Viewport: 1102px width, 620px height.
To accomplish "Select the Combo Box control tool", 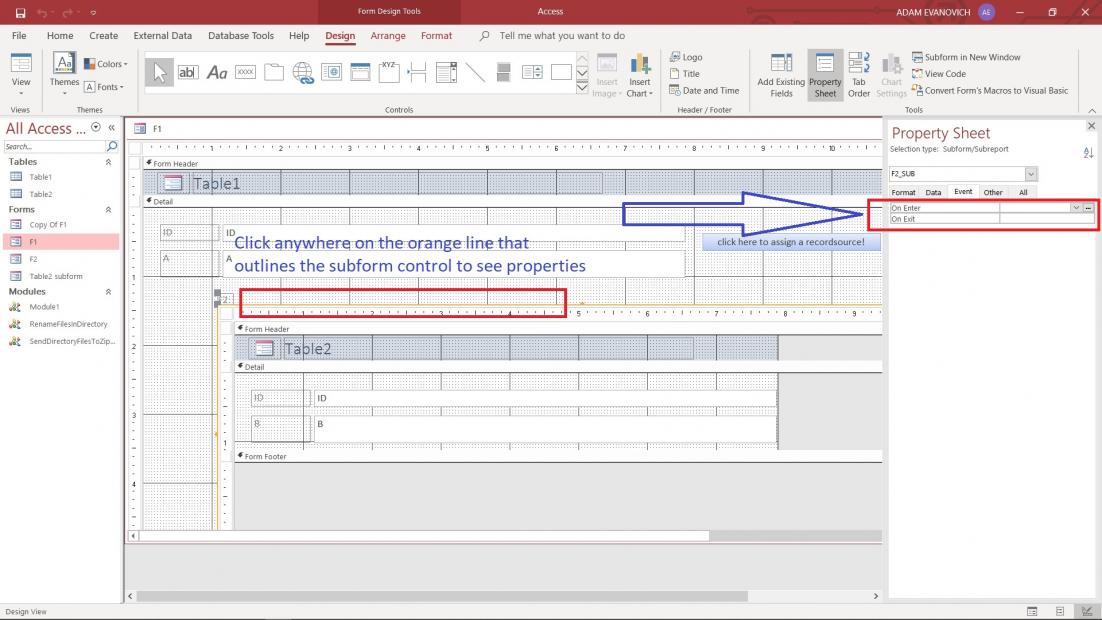I will click(446, 72).
